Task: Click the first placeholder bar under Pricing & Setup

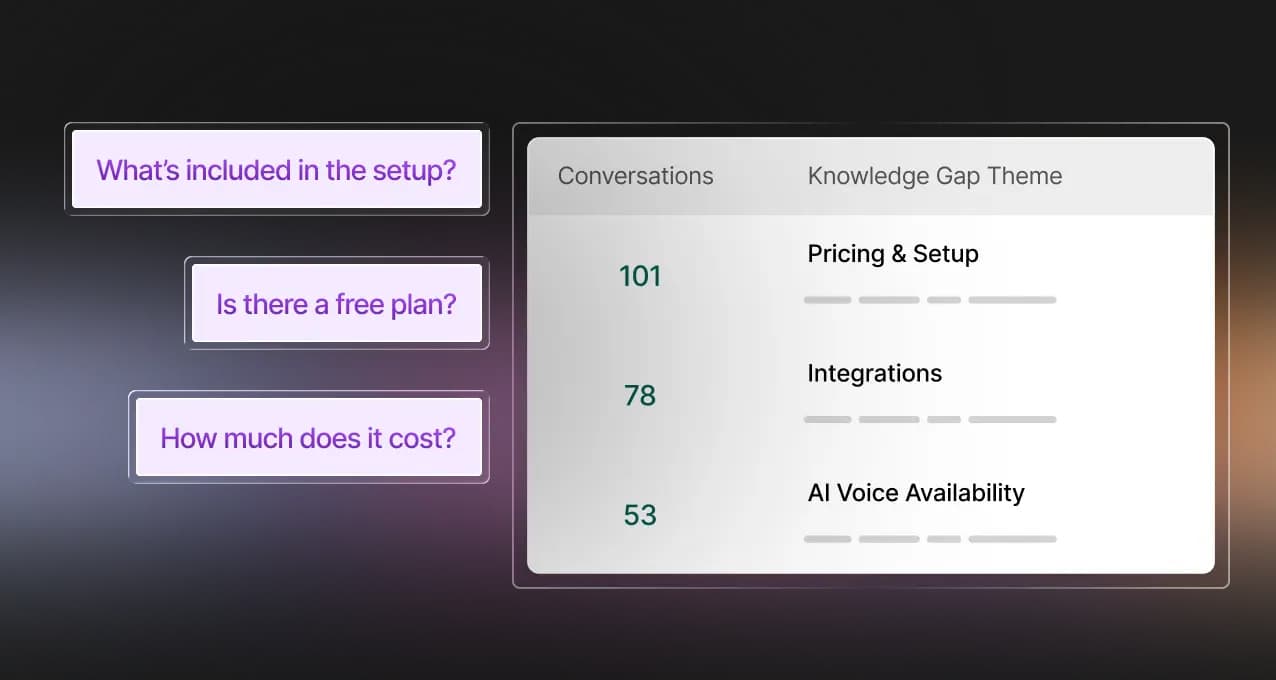Action: pos(827,300)
